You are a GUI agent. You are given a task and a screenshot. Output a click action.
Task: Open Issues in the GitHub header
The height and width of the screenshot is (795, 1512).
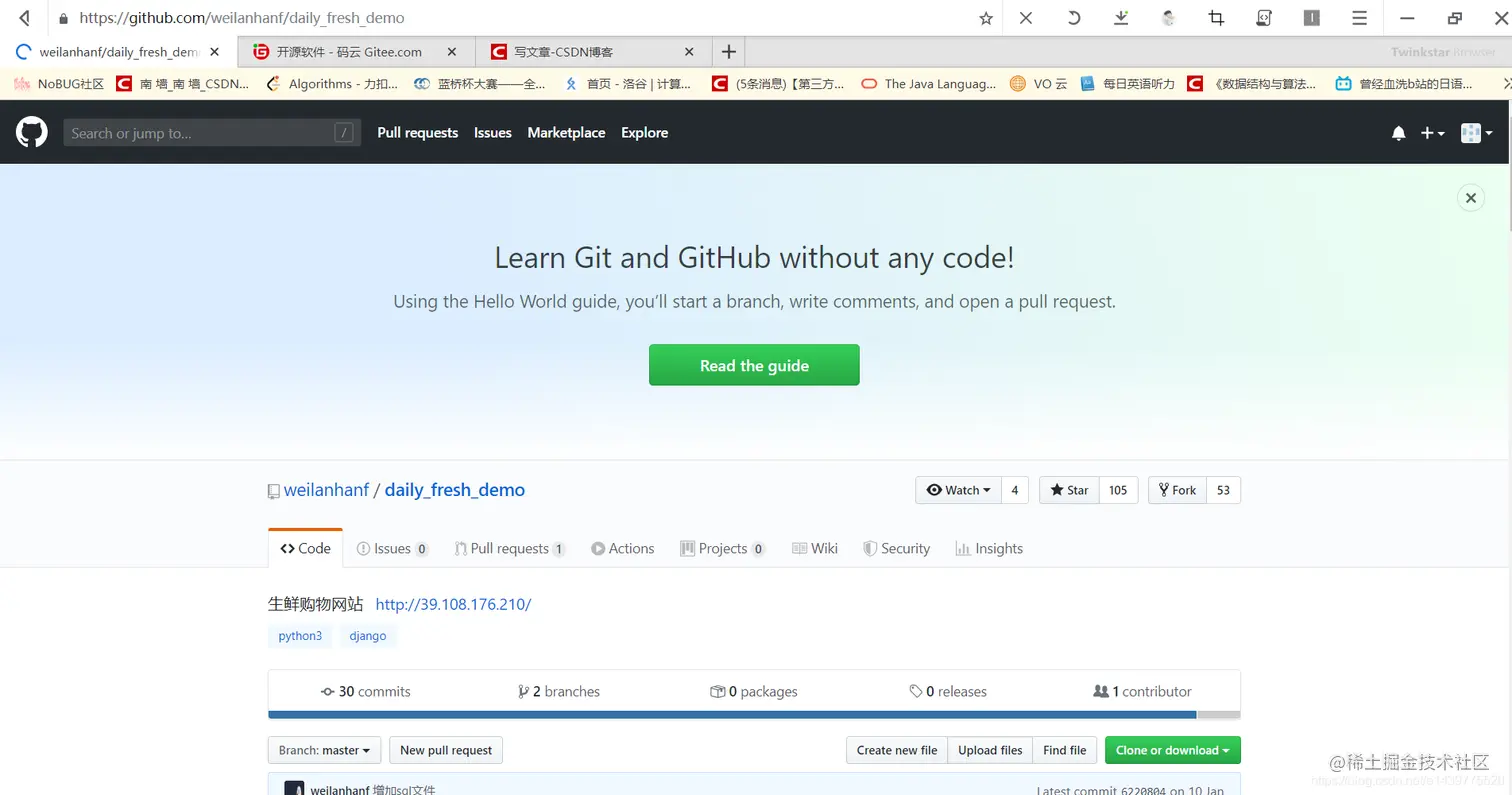492,133
